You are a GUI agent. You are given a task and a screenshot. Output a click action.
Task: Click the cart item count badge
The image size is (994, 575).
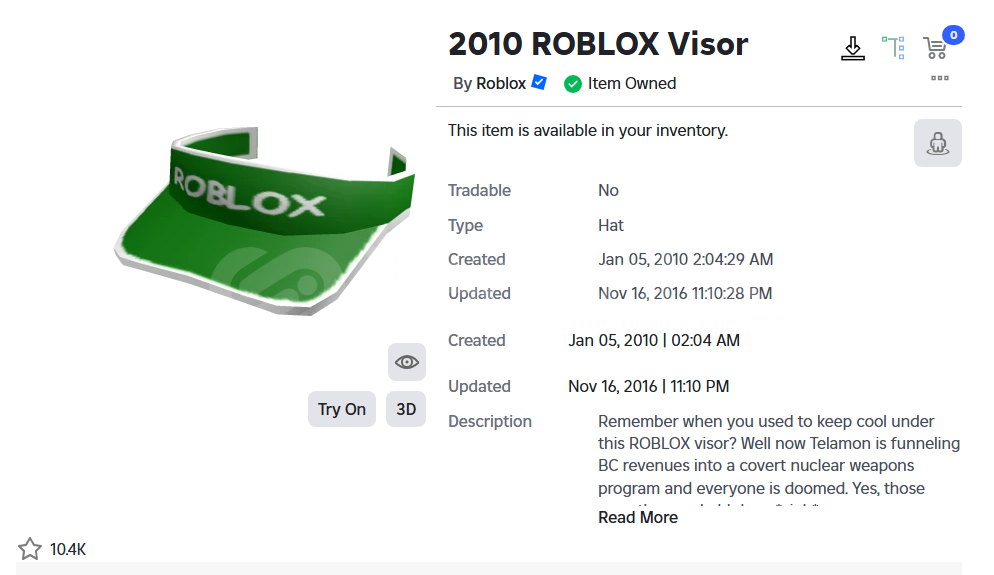[x=953, y=35]
